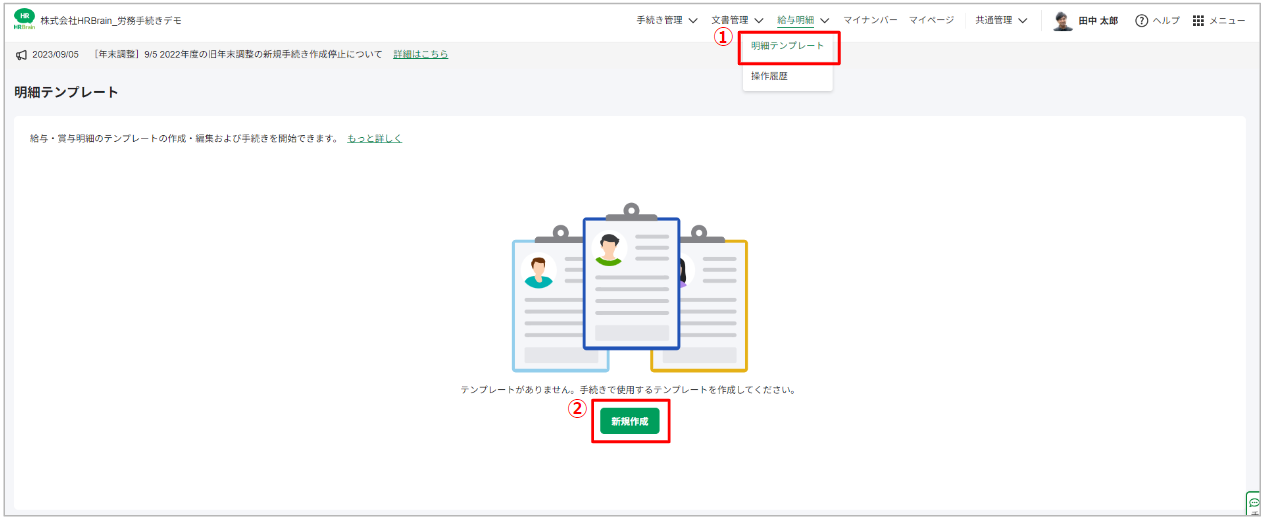The image size is (1263, 522).
Task: Open help via the question mark icon
Action: coord(1141,21)
